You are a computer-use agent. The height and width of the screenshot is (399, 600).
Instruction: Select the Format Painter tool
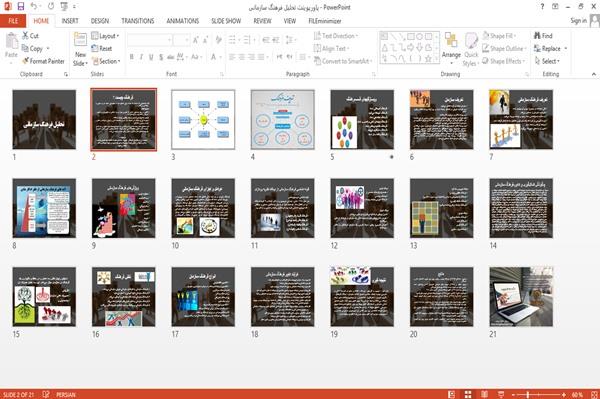pos(43,61)
